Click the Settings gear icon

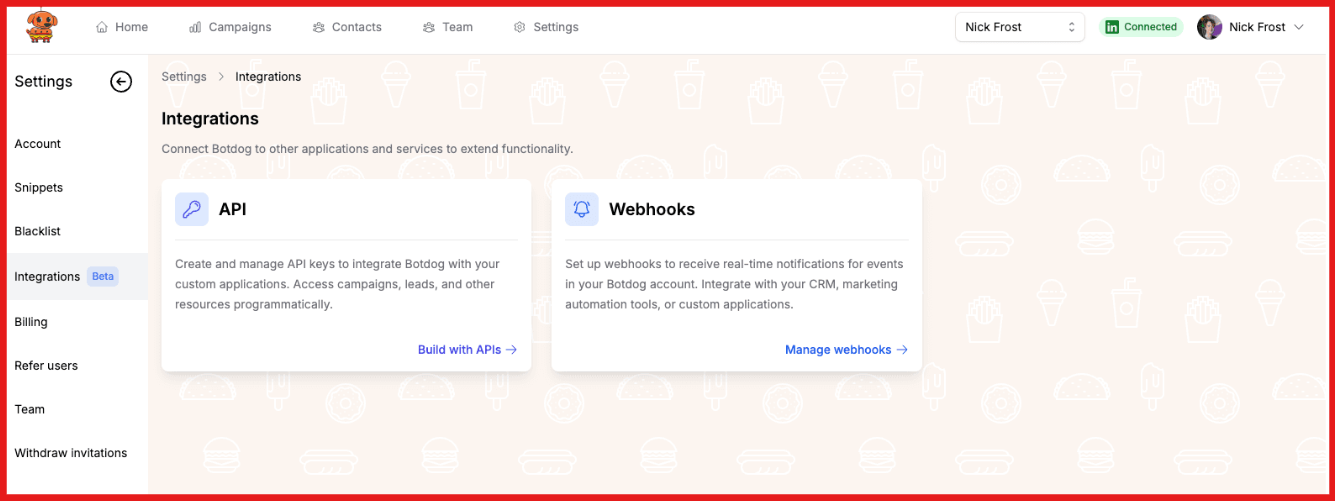[520, 27]
